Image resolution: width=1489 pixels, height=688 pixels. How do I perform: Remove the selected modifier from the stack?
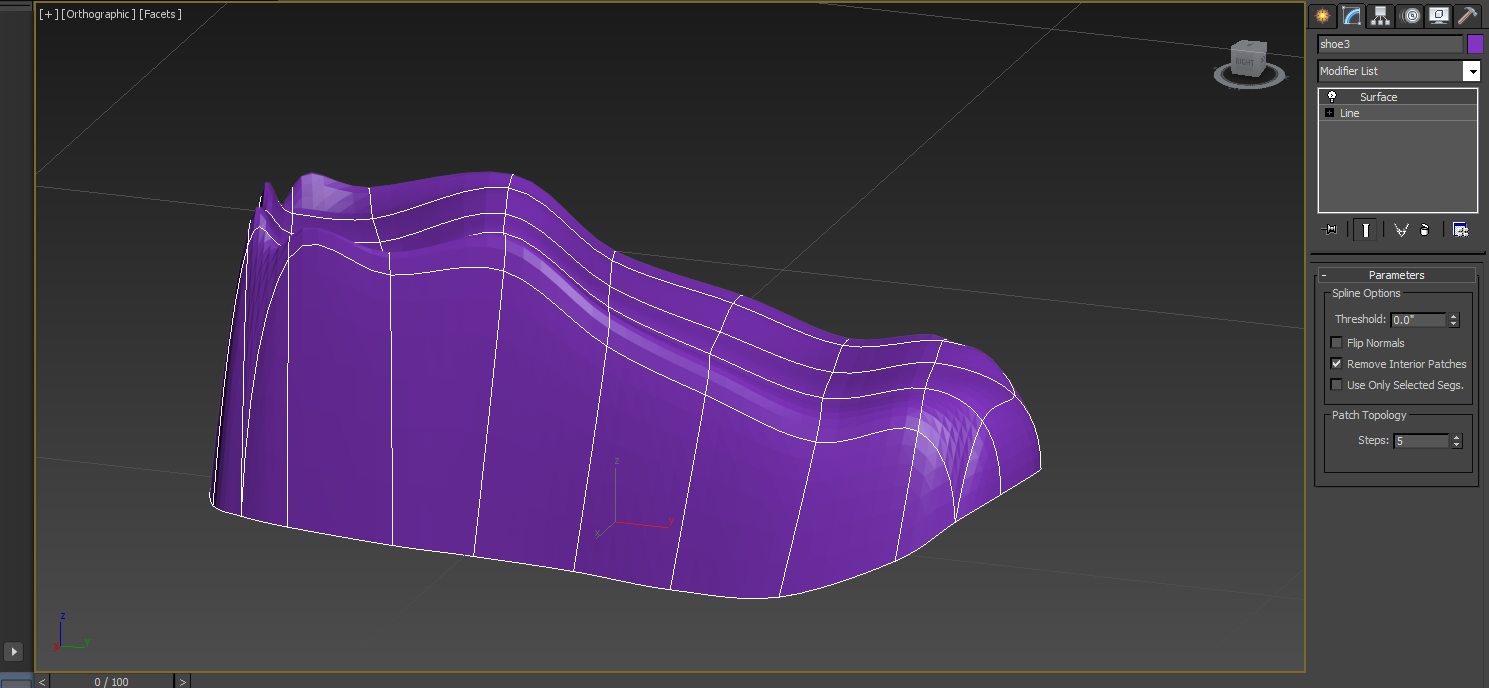pos(1424,229)
